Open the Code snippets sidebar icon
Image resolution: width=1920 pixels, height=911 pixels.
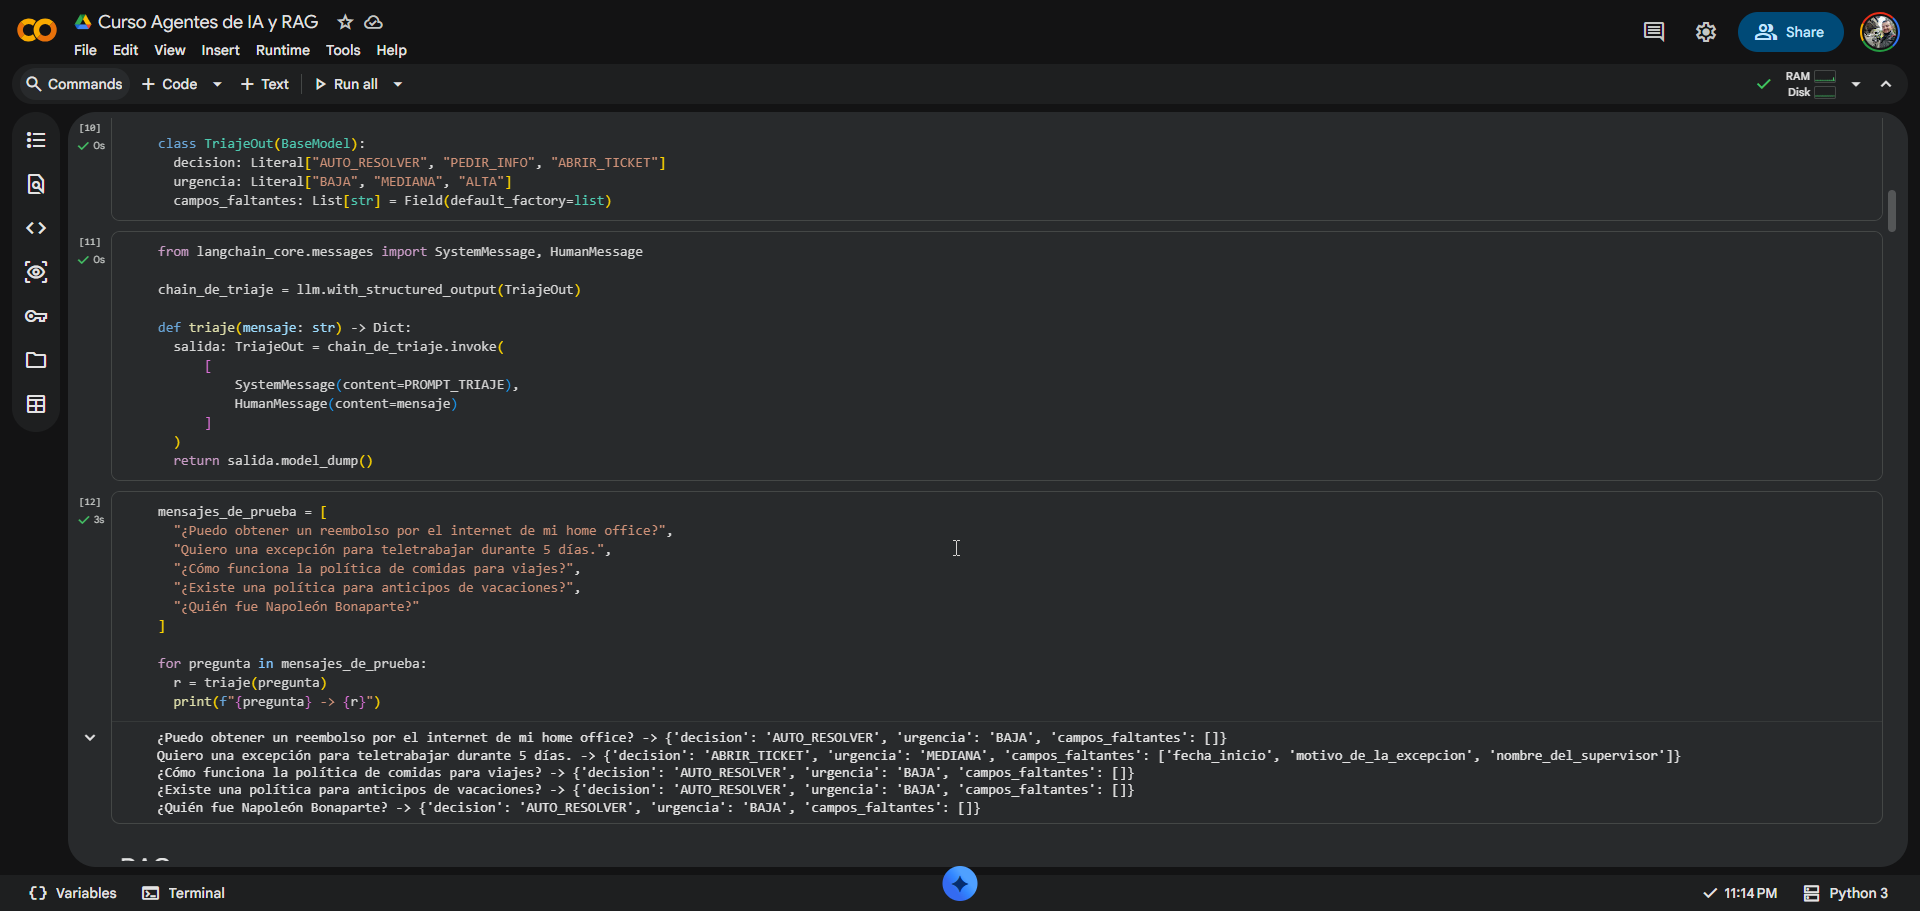(36, 228)
